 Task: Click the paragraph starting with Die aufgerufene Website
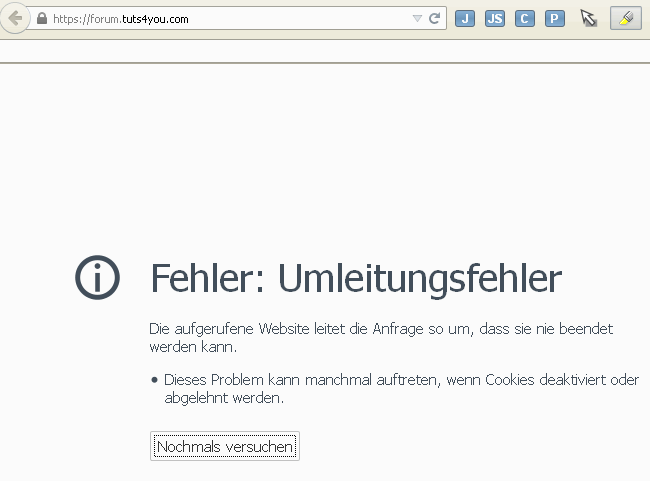[x=380, y=338]
